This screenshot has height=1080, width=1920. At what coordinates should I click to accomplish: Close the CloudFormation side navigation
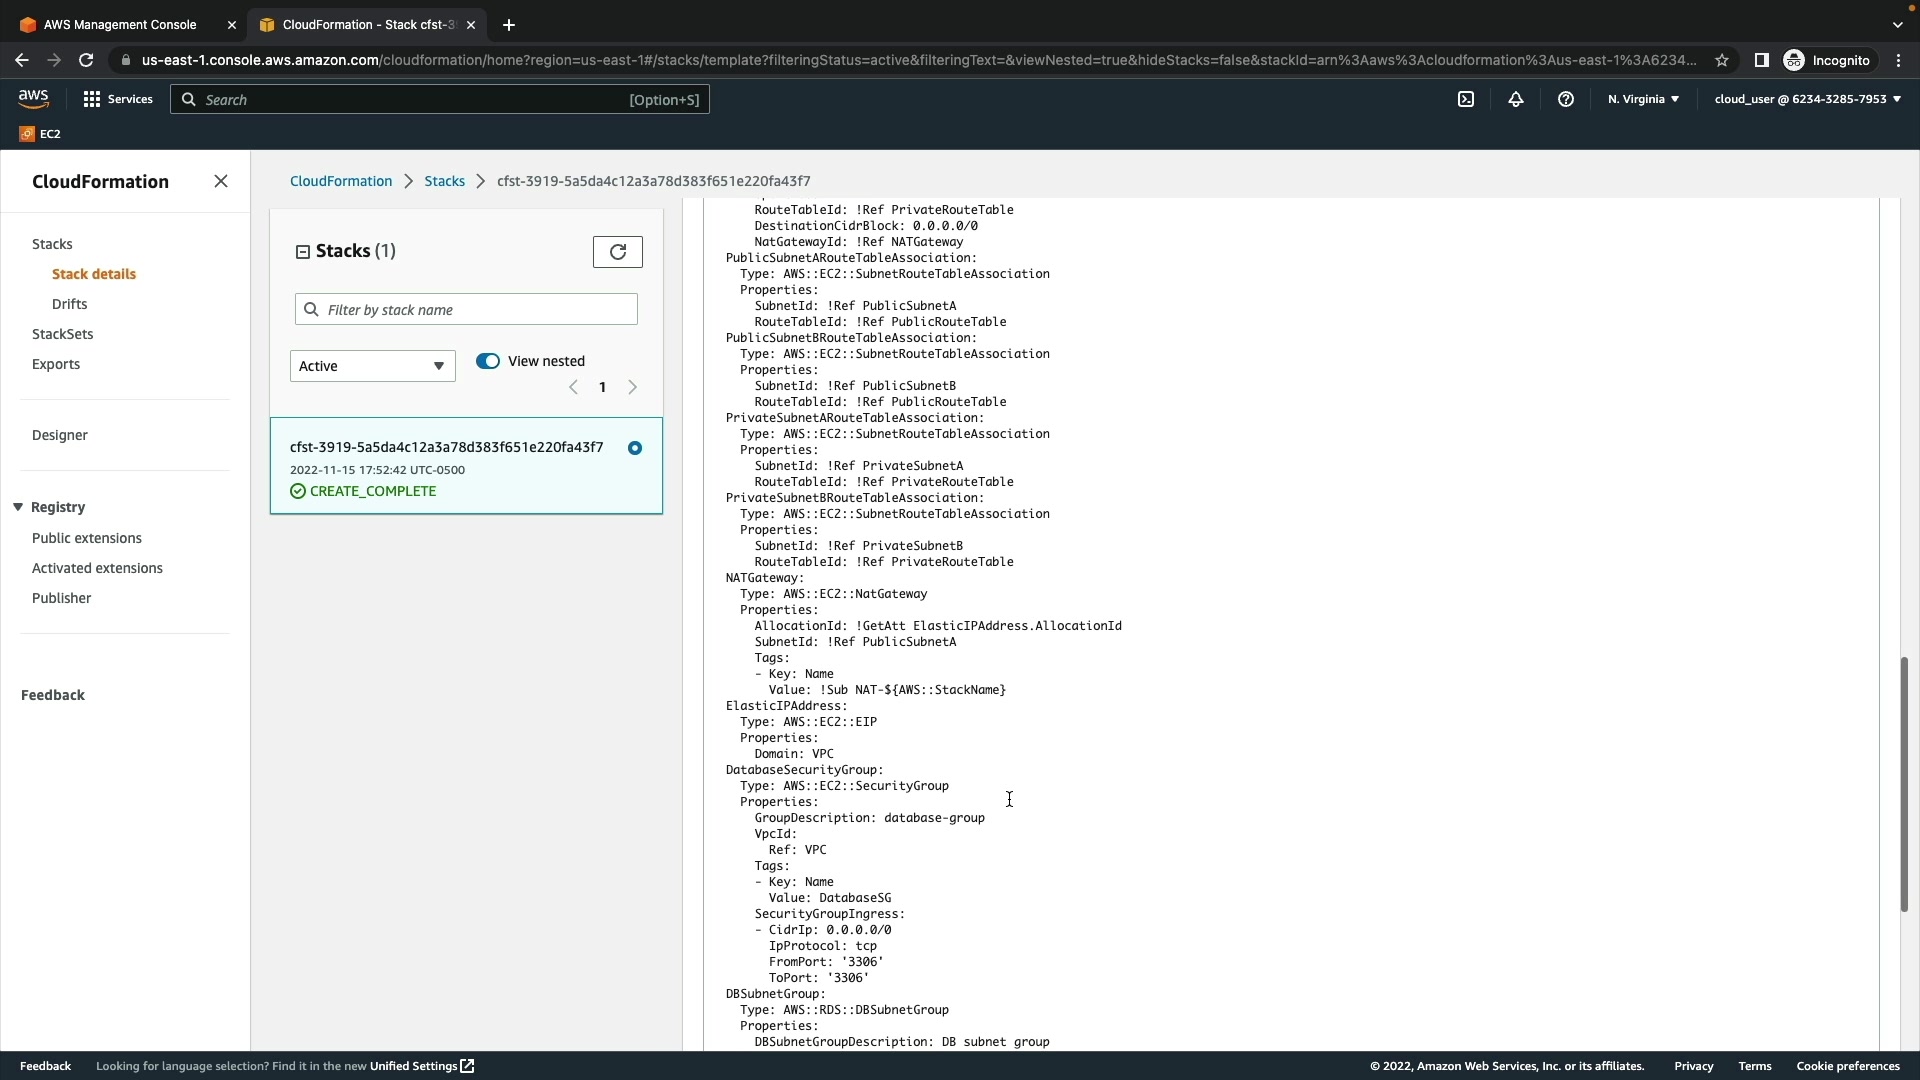[x=221, y=181]
